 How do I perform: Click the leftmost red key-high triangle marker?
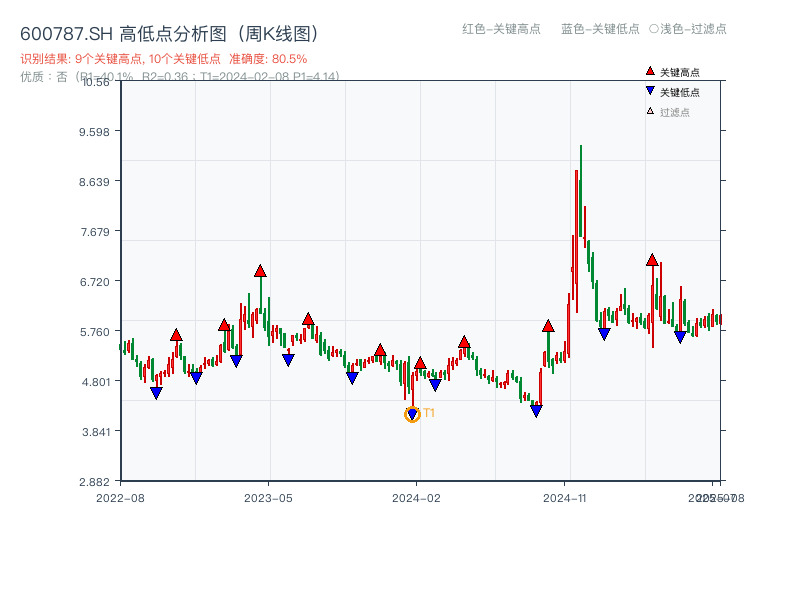176,335
